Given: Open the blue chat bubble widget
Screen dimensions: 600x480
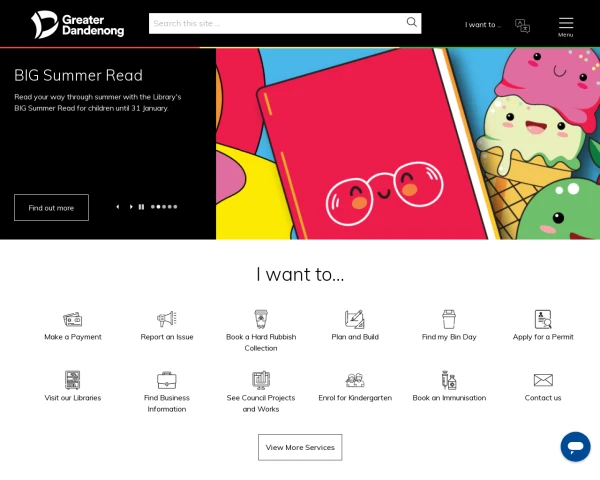Looking at the screenshot, I should [576, 447].
